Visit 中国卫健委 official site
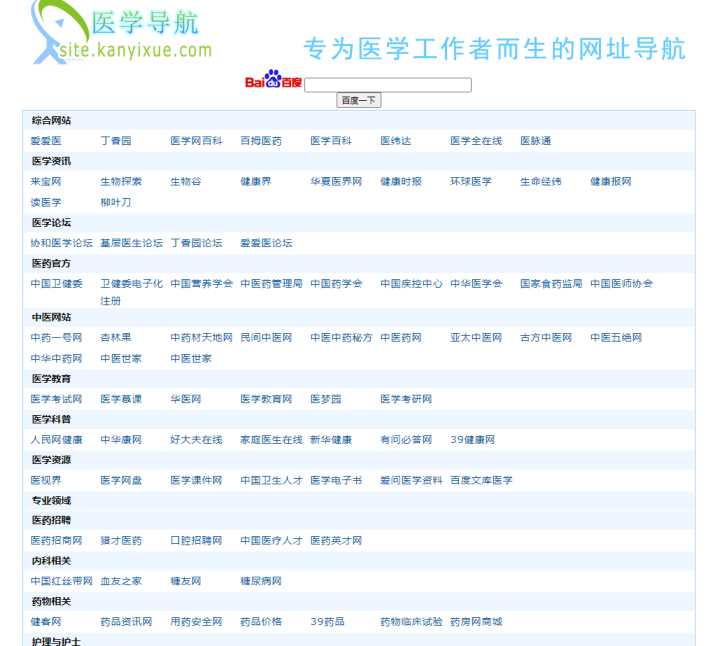 (x=56, y=284)
